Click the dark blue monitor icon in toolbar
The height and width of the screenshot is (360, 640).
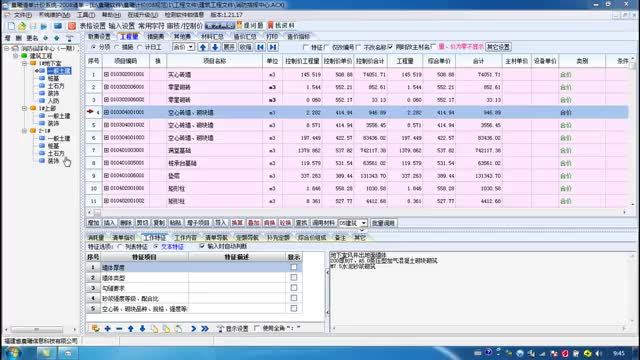click(58, 26)
